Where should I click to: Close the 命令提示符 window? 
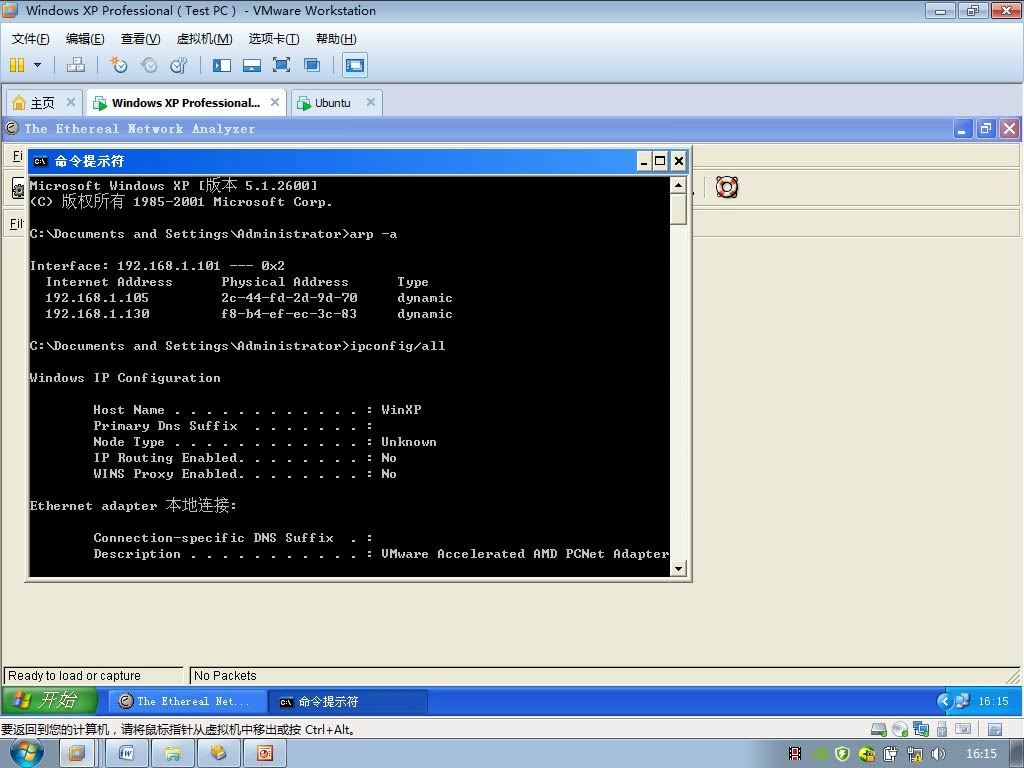[x=679, y=161]
